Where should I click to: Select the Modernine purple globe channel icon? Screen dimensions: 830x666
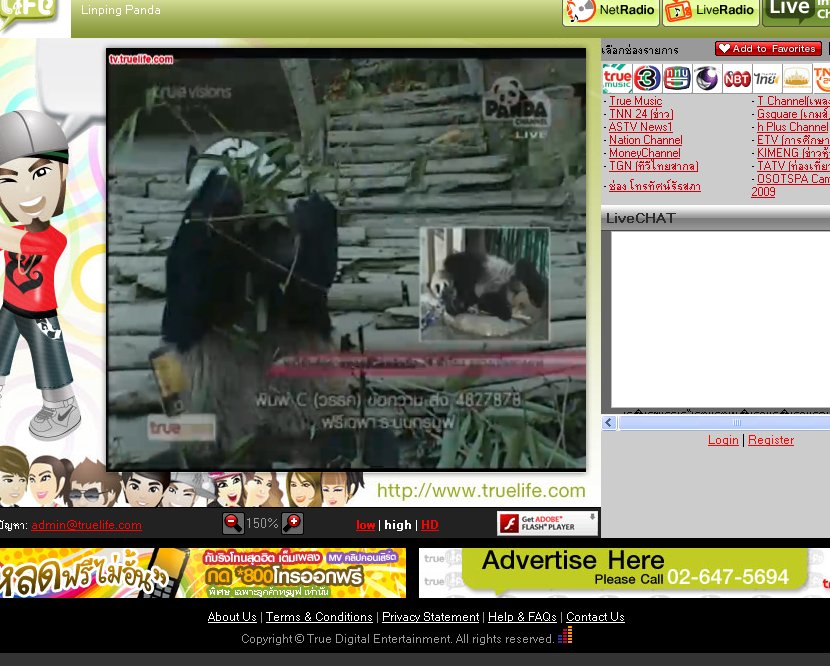click(x=707, y=78)
